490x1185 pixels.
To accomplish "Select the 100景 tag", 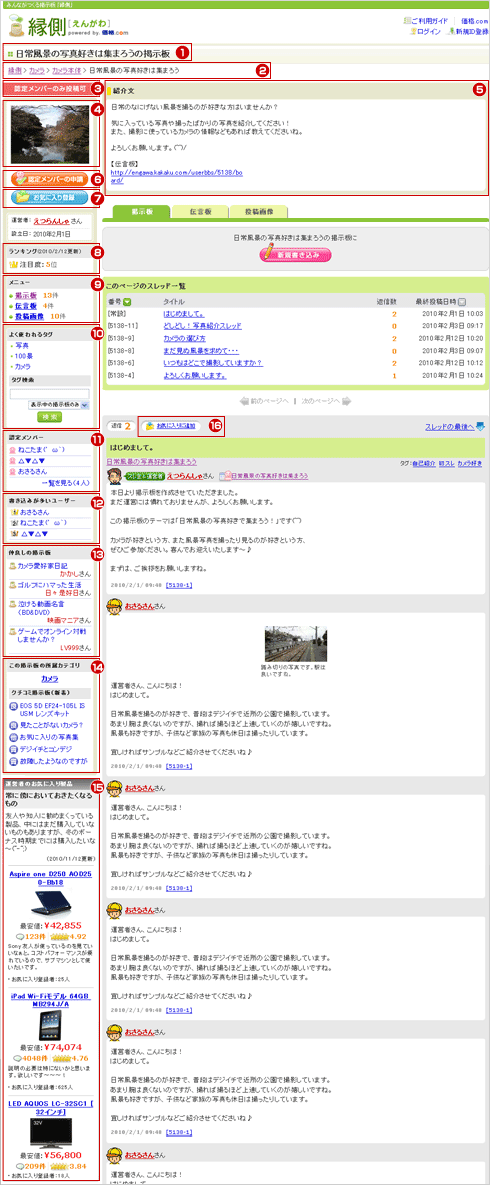I will [x=23, y=355].
